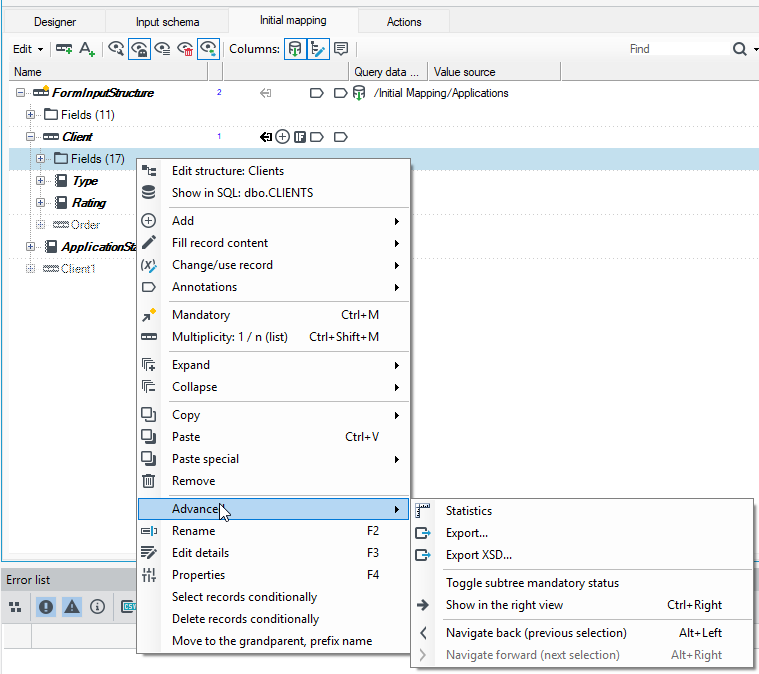Screen dimensions: 759x674
Task: Click the IF condition icon in Client row
Action: tap(300, 137)
